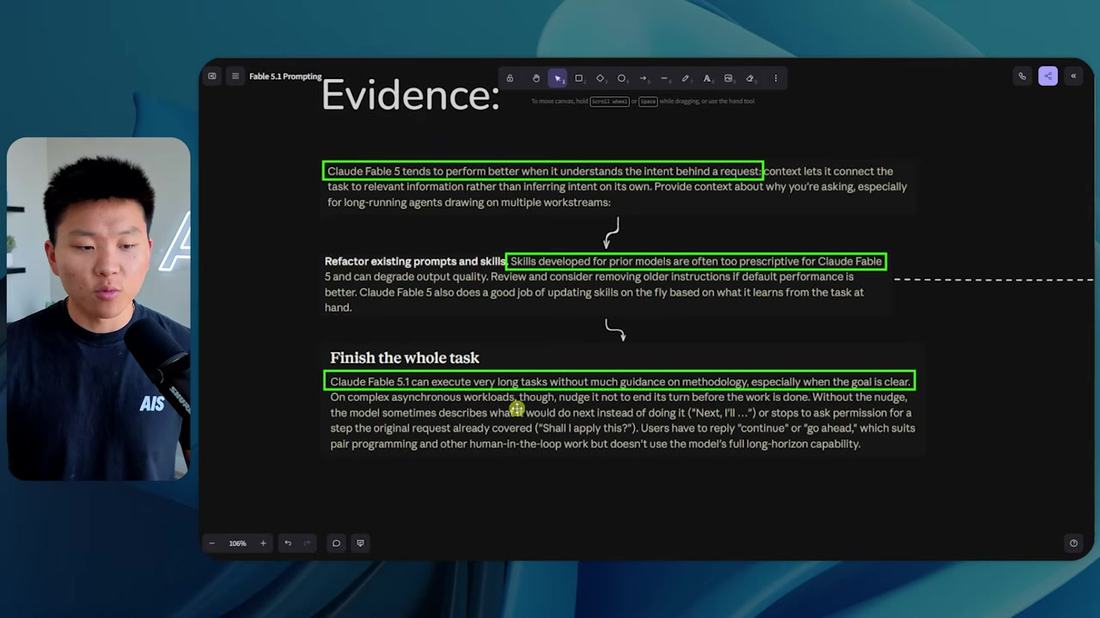Collapse the right sidebar with double chevron
Image resolution: width=1100 pixels, height=618 pixels.
pyautogui.click(x=1073, y=76)
